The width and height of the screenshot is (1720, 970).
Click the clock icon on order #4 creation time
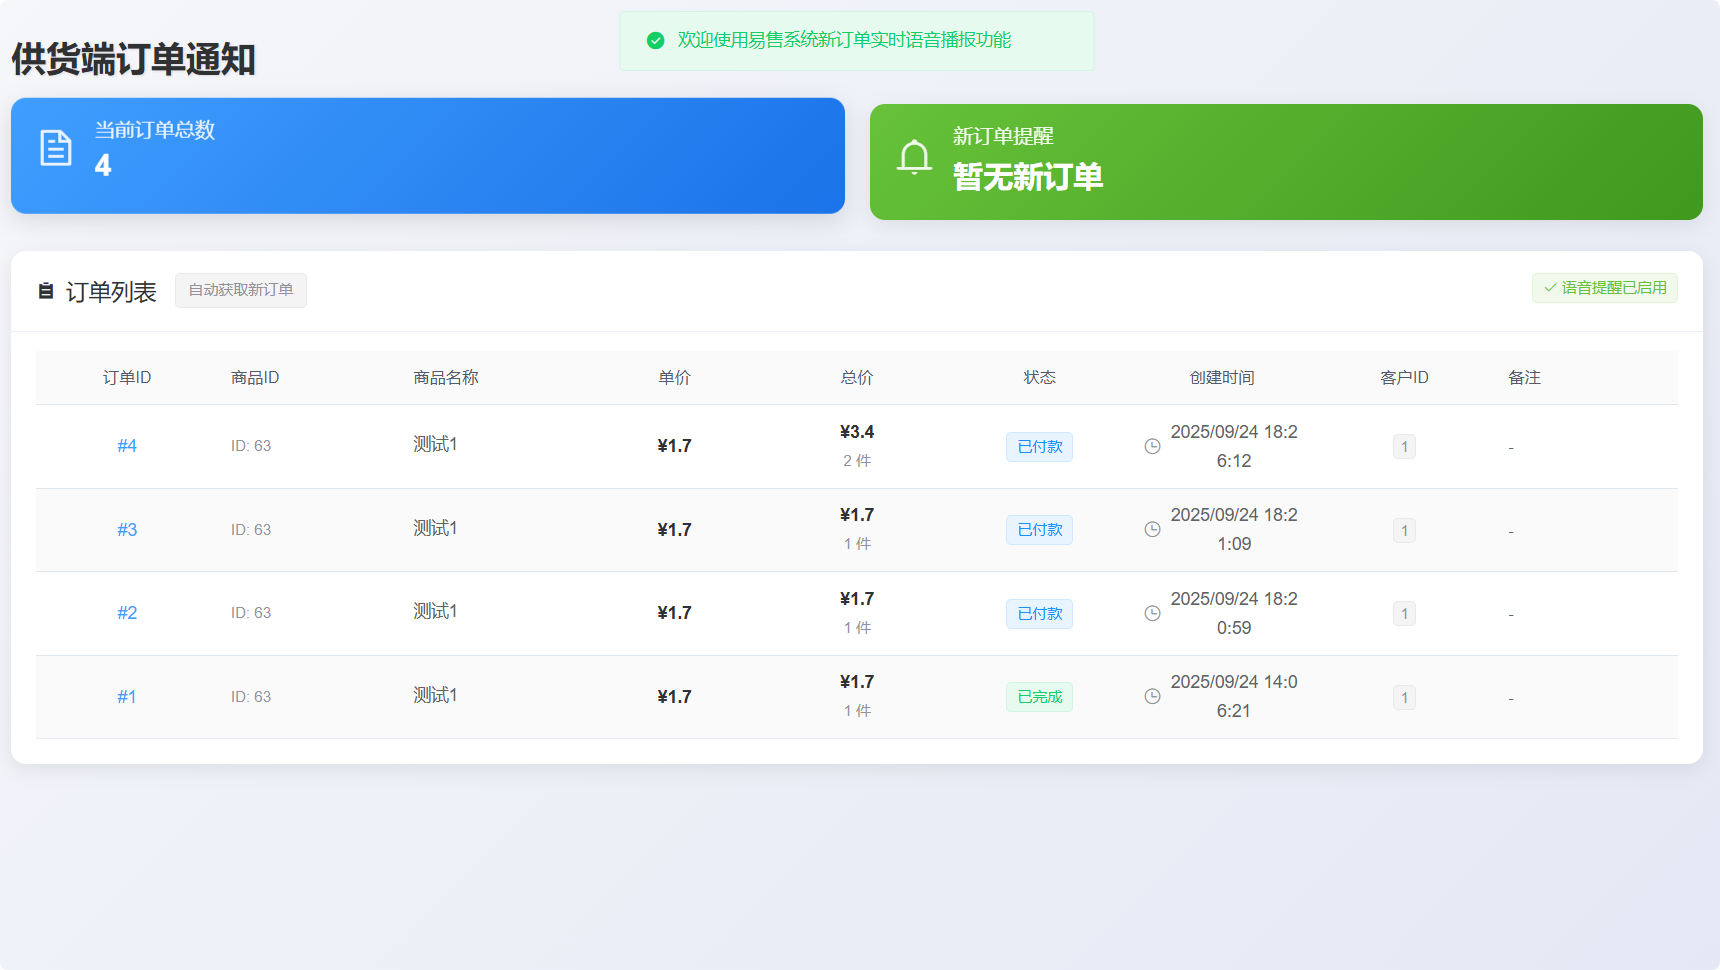(1152, 446)
